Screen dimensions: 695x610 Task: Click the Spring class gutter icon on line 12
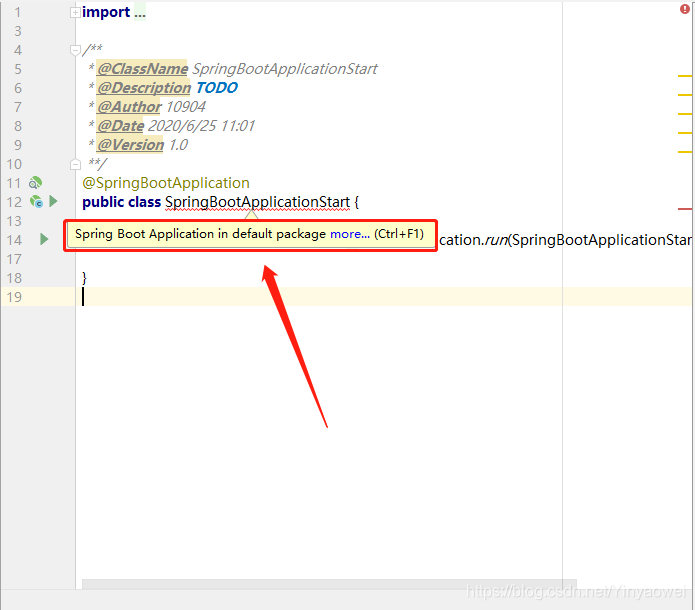(36, 202)
